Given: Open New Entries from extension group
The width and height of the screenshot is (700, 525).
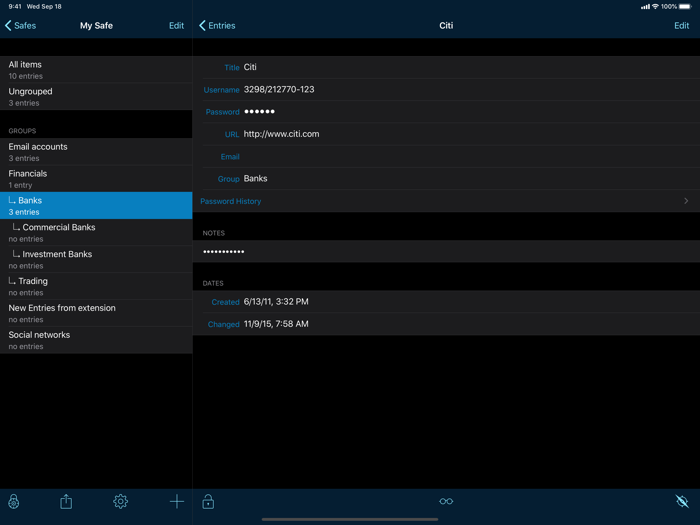Looking at the screenshot, I should [x=96, y=313].
